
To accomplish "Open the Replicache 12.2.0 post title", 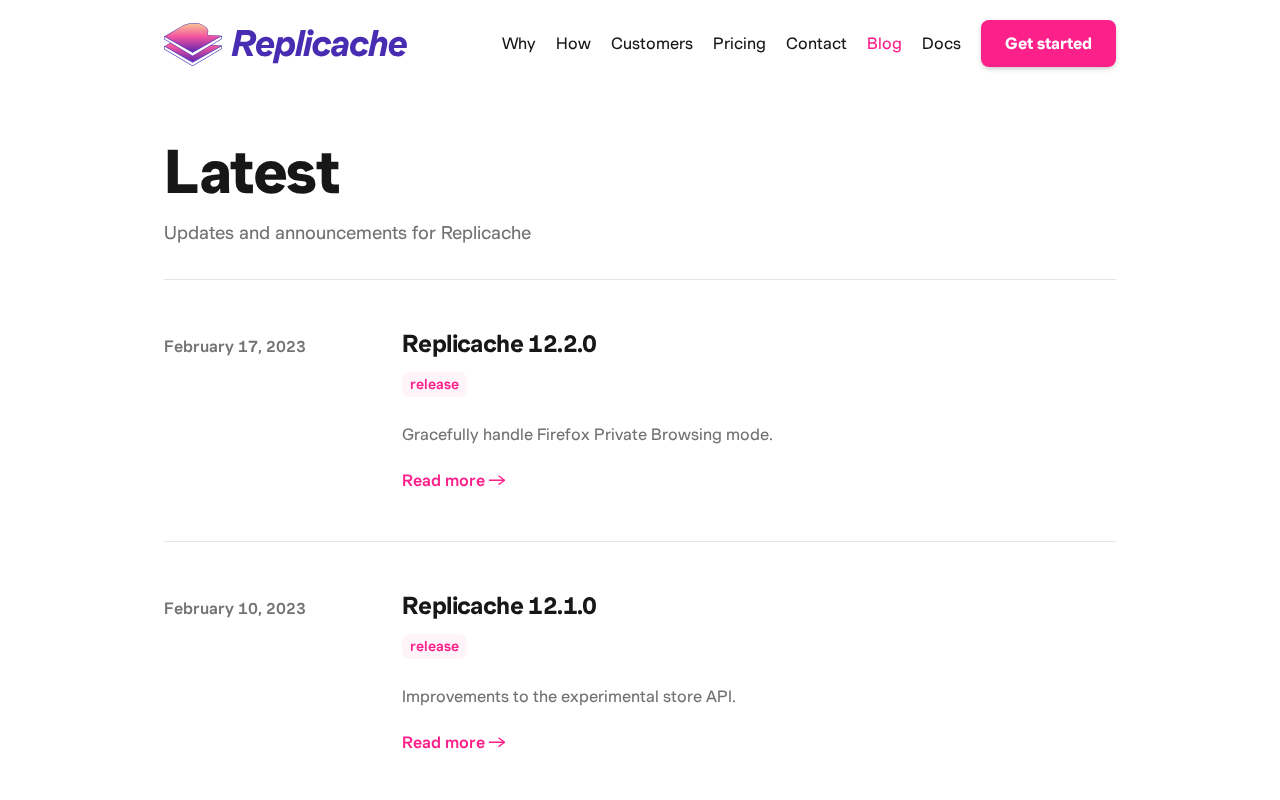I will pos(499,344).
